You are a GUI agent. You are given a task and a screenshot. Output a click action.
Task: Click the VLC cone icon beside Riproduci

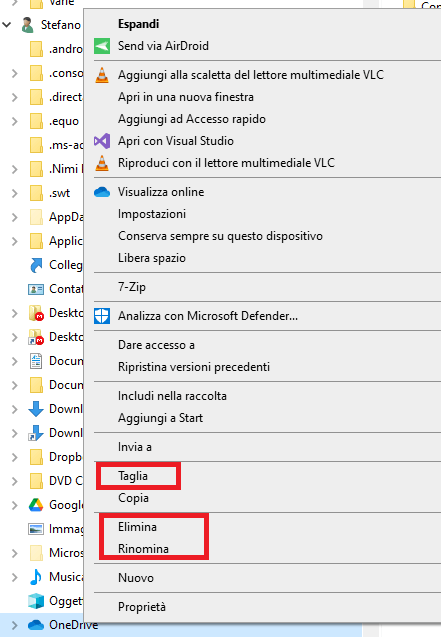pyautogui.click(x=102, y=163)
